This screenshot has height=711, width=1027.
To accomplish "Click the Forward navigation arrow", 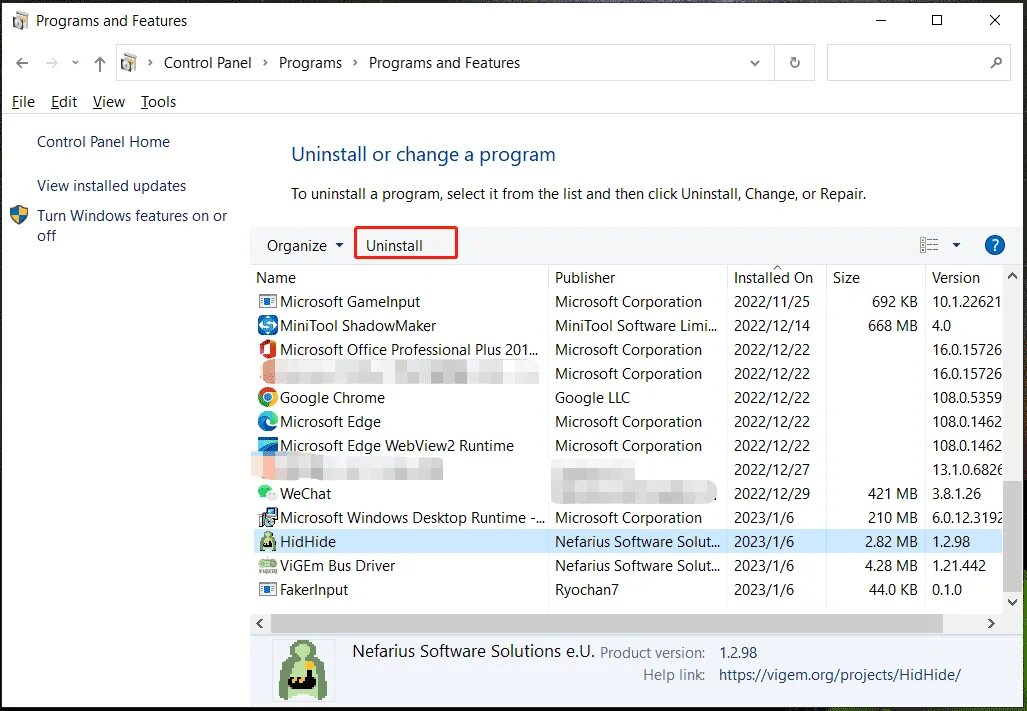I will [x=52, y=63].
